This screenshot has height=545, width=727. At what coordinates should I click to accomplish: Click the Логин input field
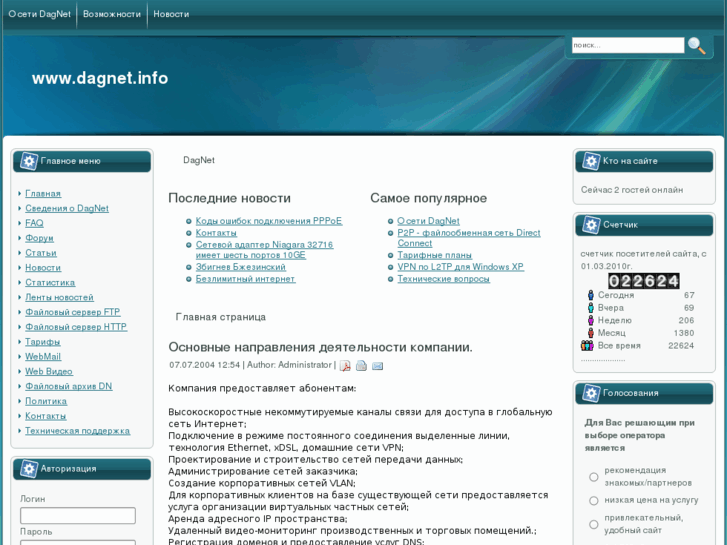(x=78, y=515)
